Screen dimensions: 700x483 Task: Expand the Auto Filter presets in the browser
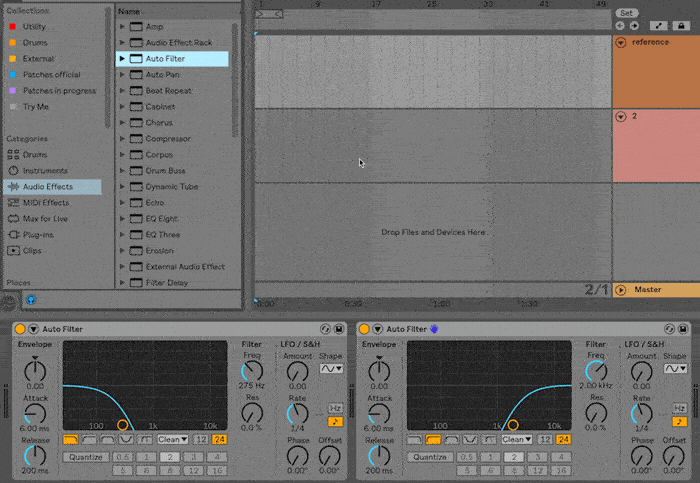[122, 58]
